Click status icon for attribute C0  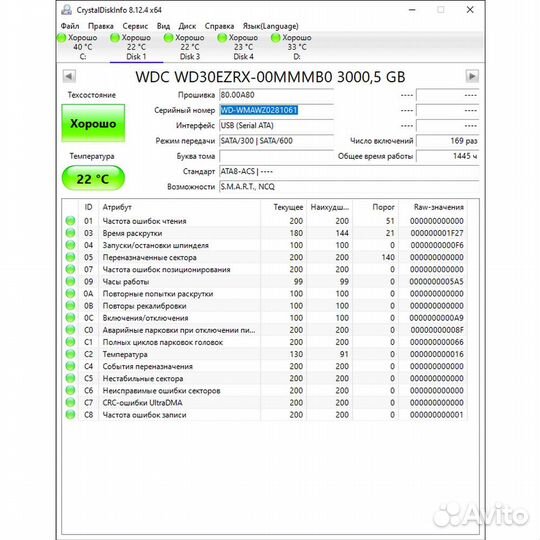coord(71,330)
